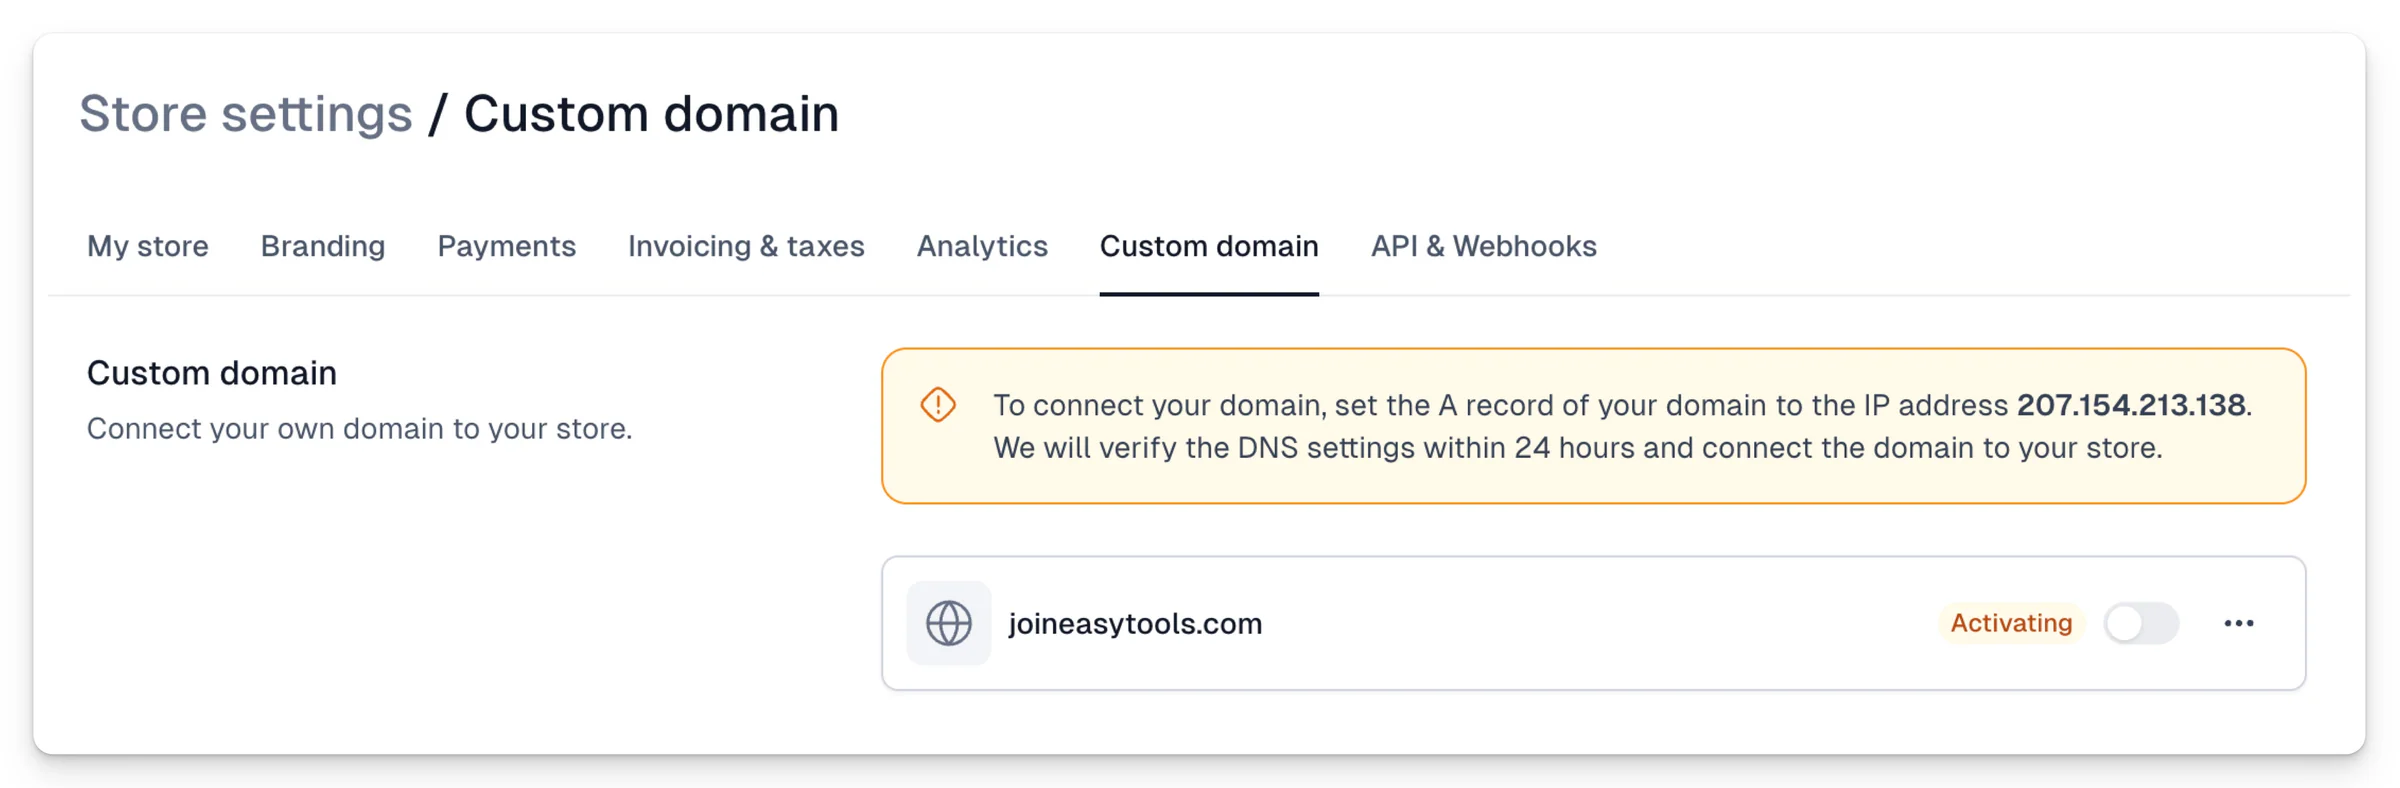
Task: Click the breadcrumb slash separator
Action: 437,113
